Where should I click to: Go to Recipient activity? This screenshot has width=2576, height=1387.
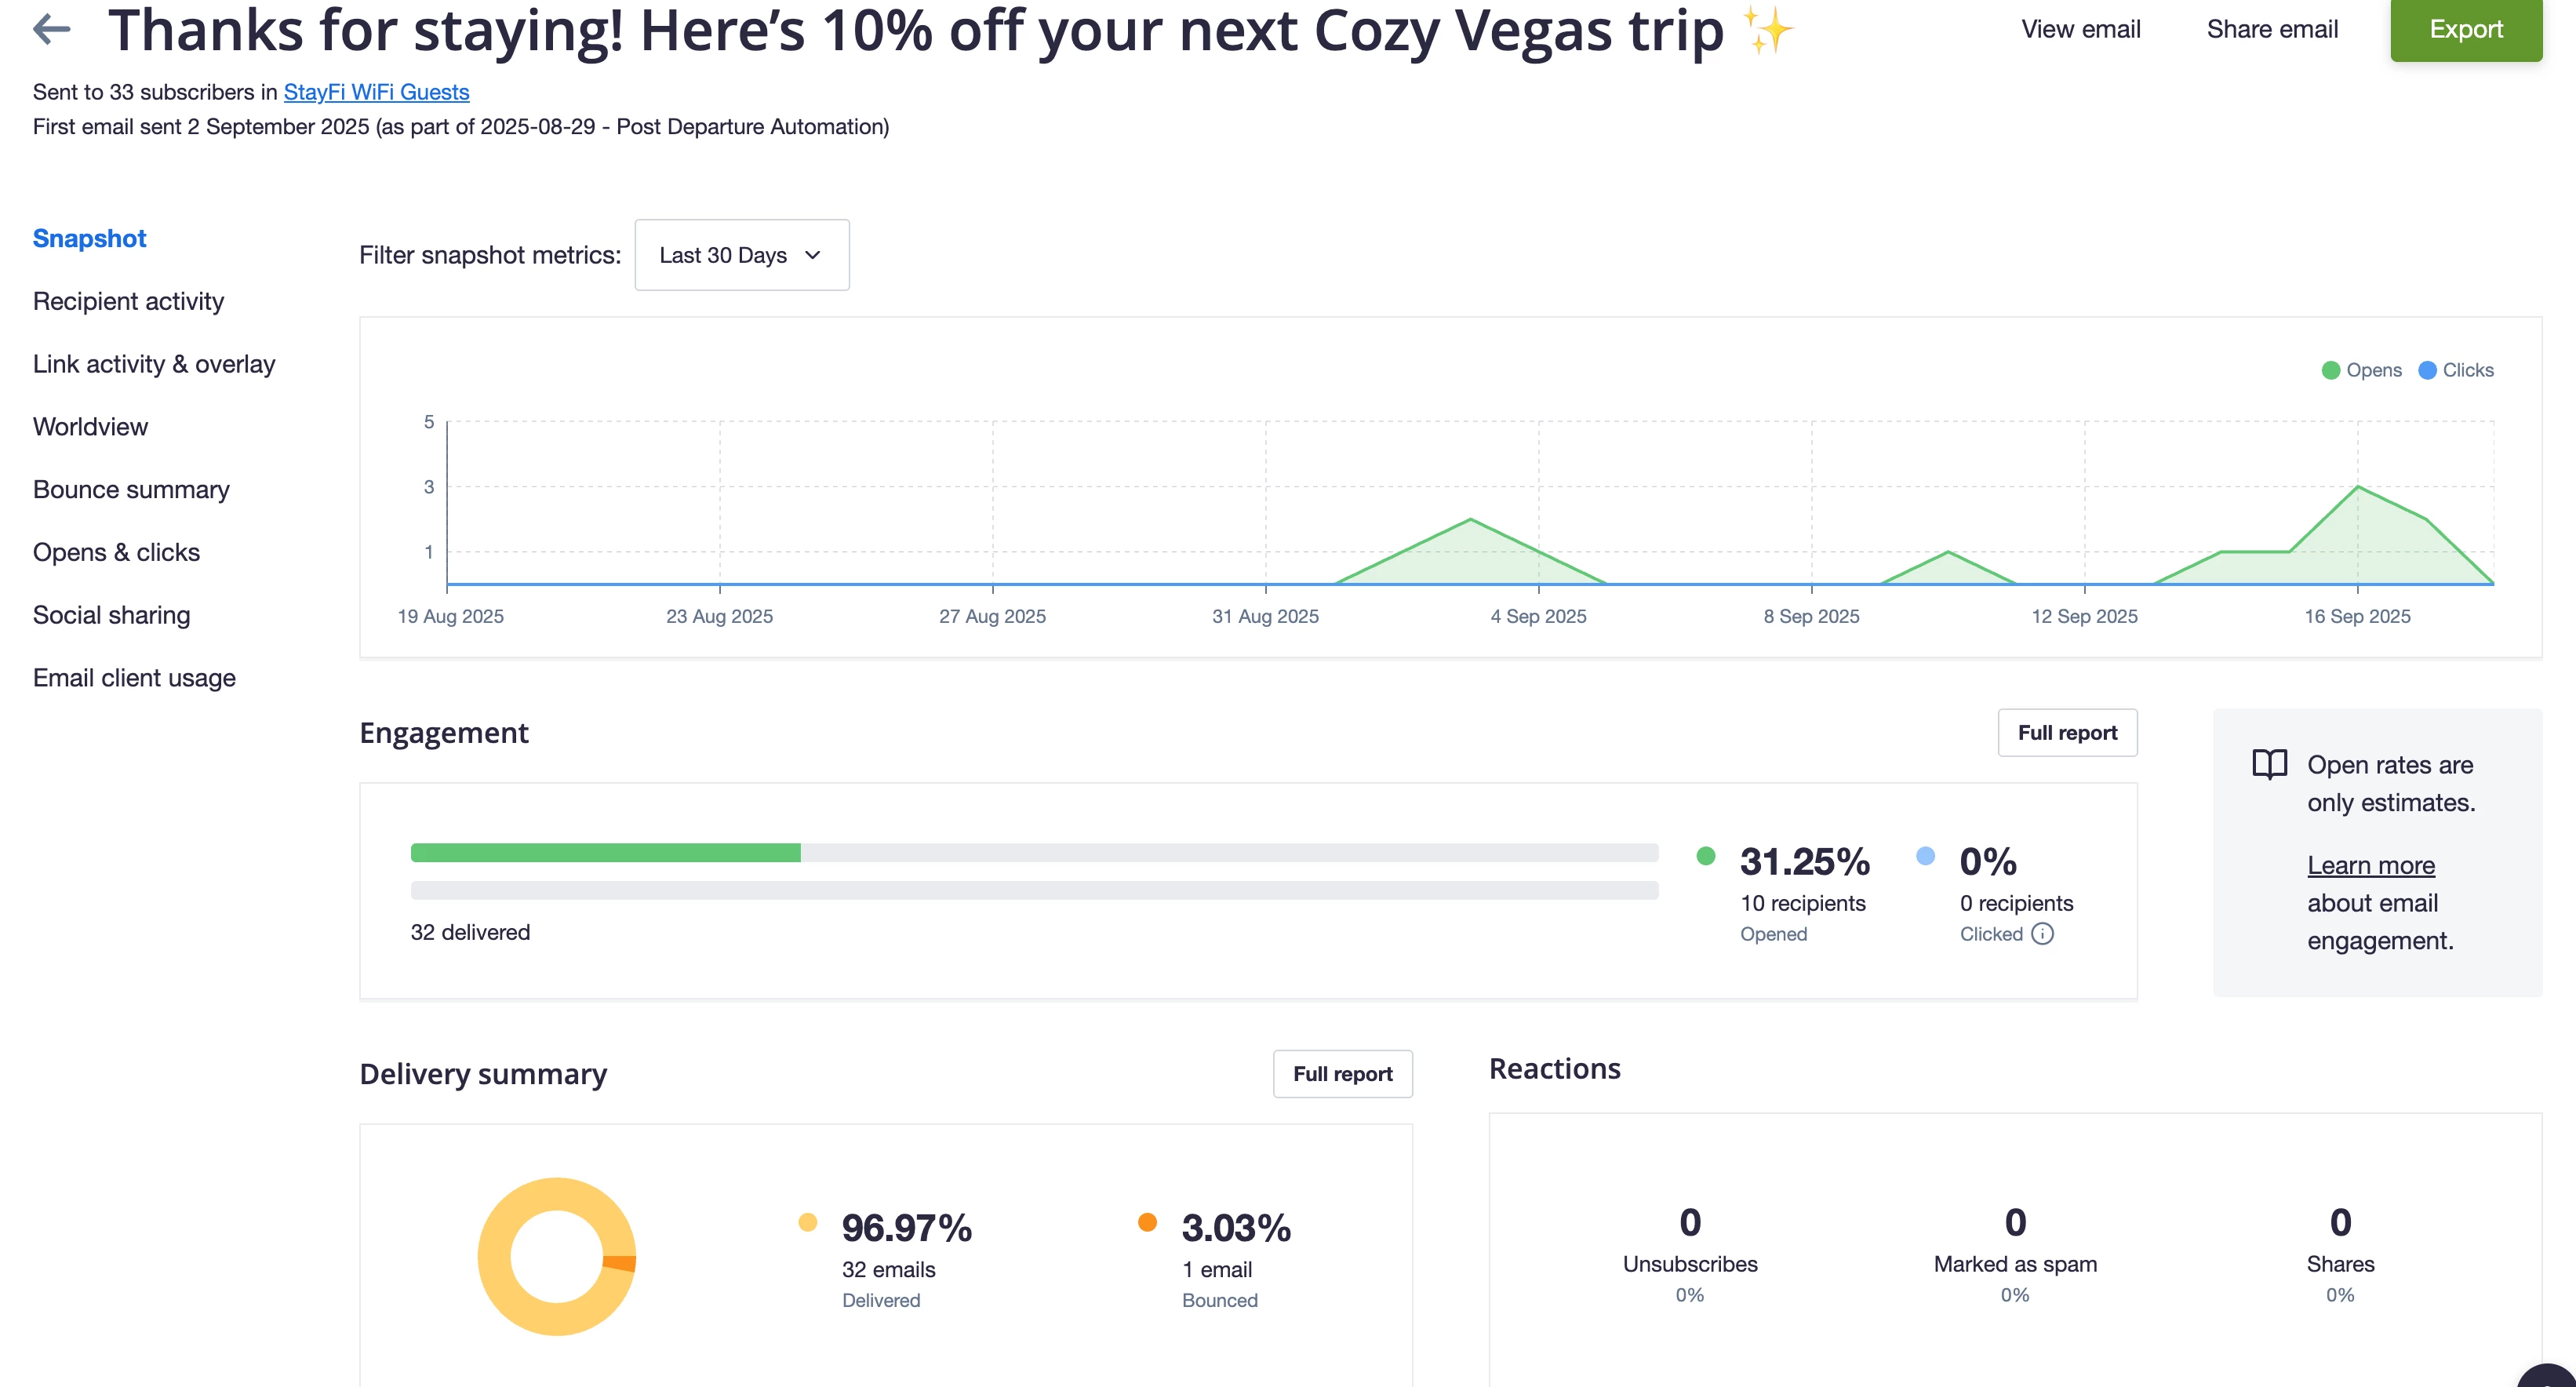pyautogui.click(x=128, y=301)
